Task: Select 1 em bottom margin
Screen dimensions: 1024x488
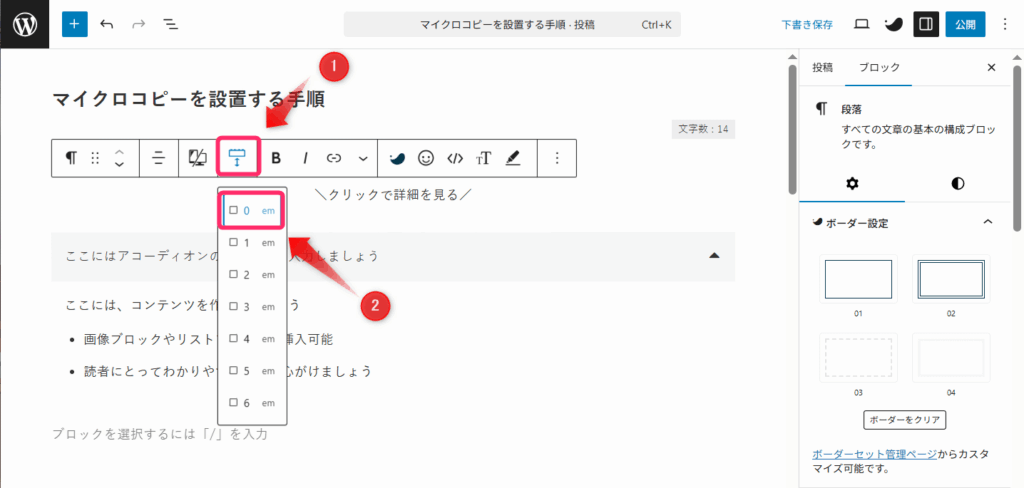Action: point(252,242)
